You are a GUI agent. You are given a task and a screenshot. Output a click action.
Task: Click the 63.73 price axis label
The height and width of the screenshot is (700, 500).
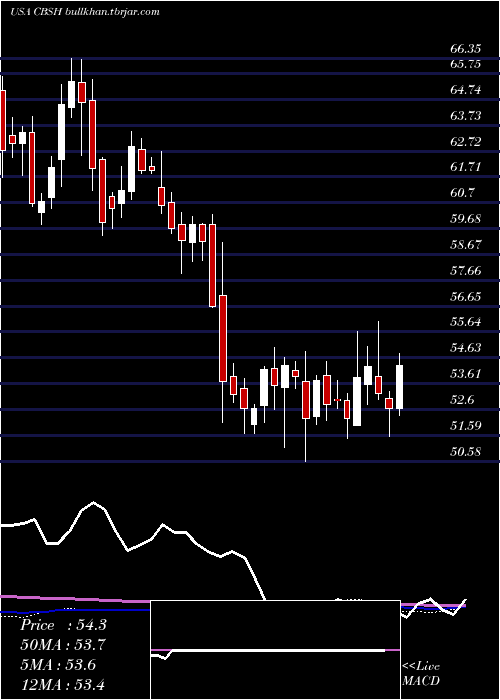[466, 116]
